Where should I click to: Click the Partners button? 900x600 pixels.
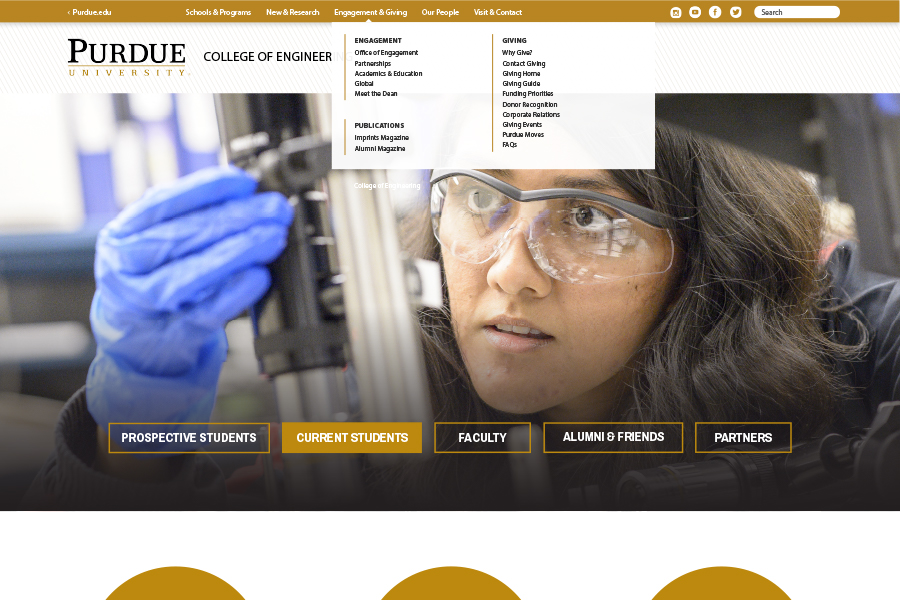pyautogui.click(x=743, y=438)
